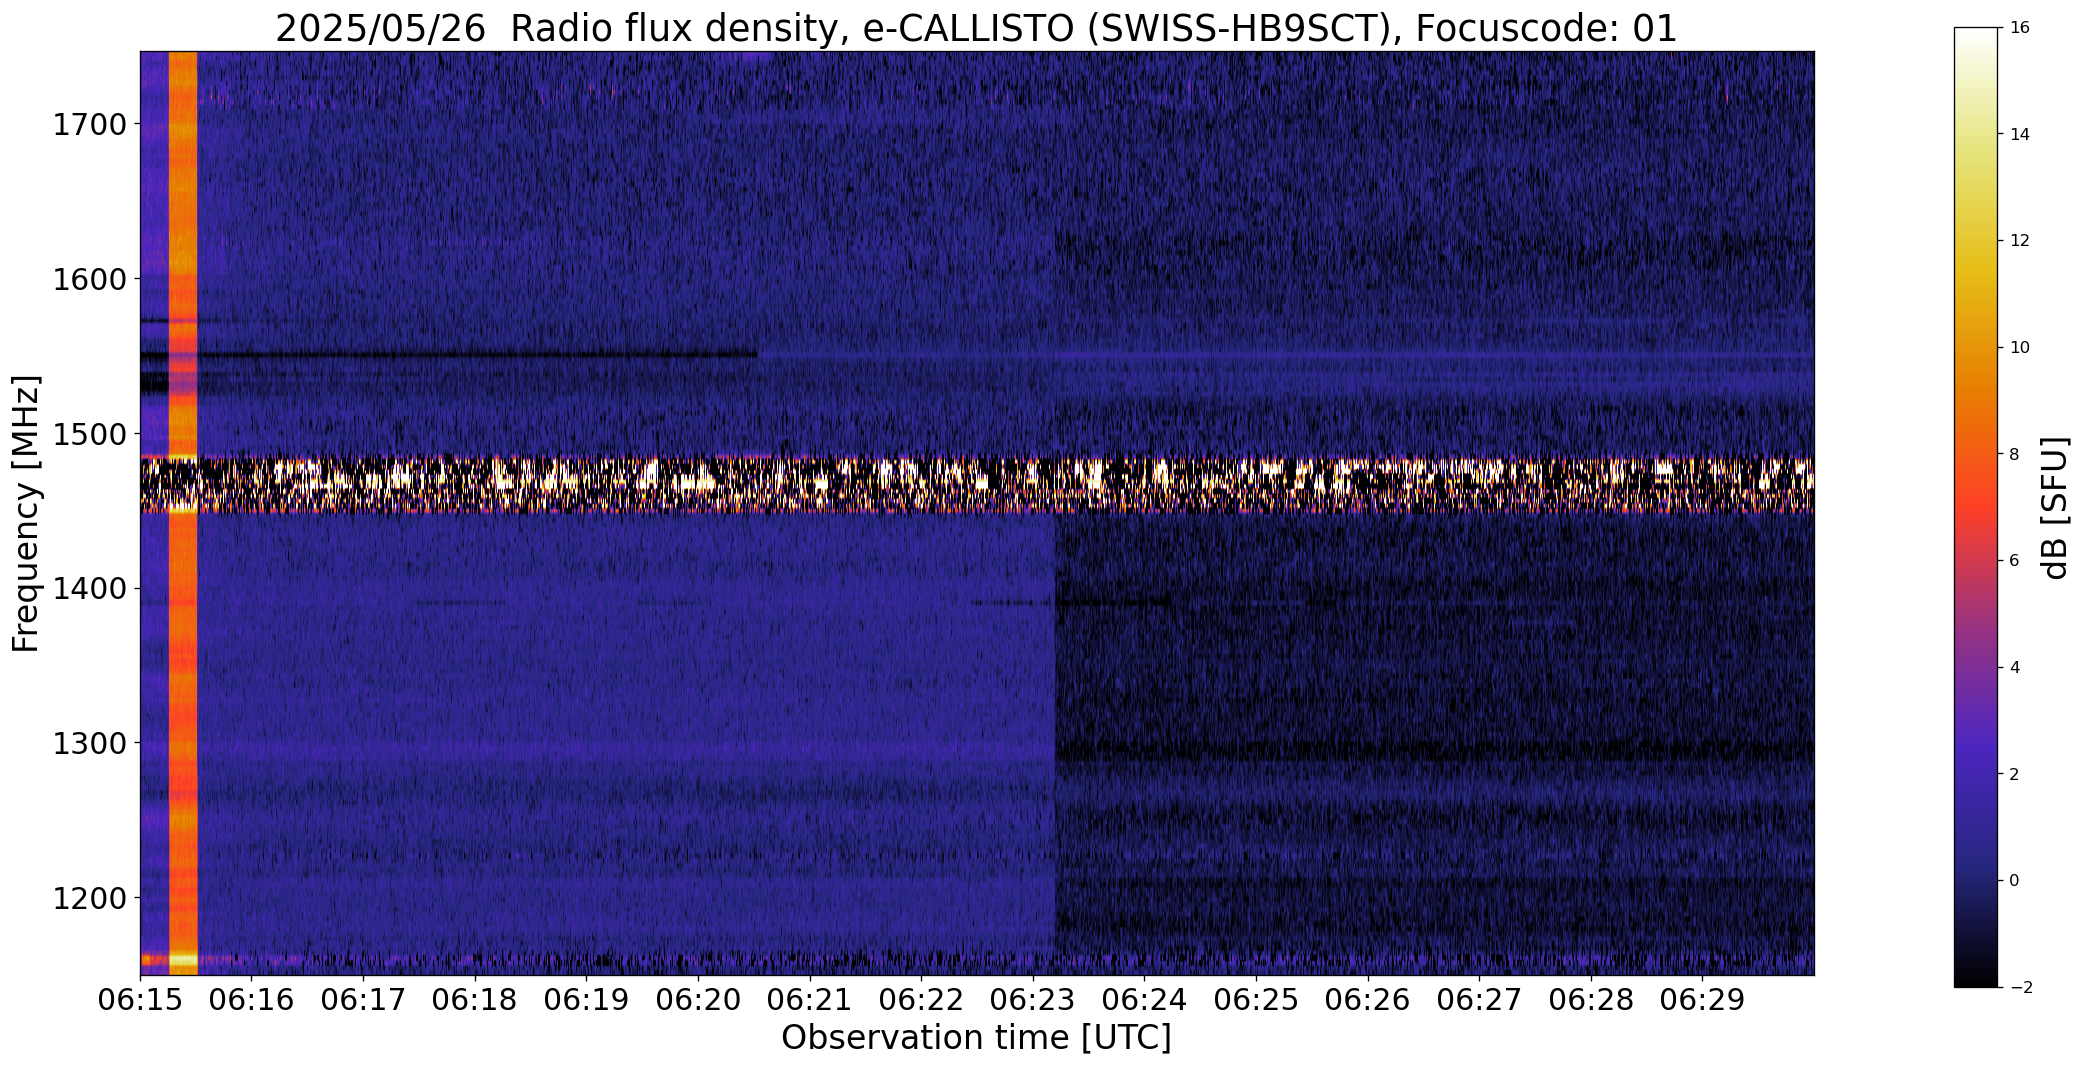The height and width of the screenshot is (1067, 2085).
Task: Click the colorbar tick label 4
Action: coord(2014,668)
